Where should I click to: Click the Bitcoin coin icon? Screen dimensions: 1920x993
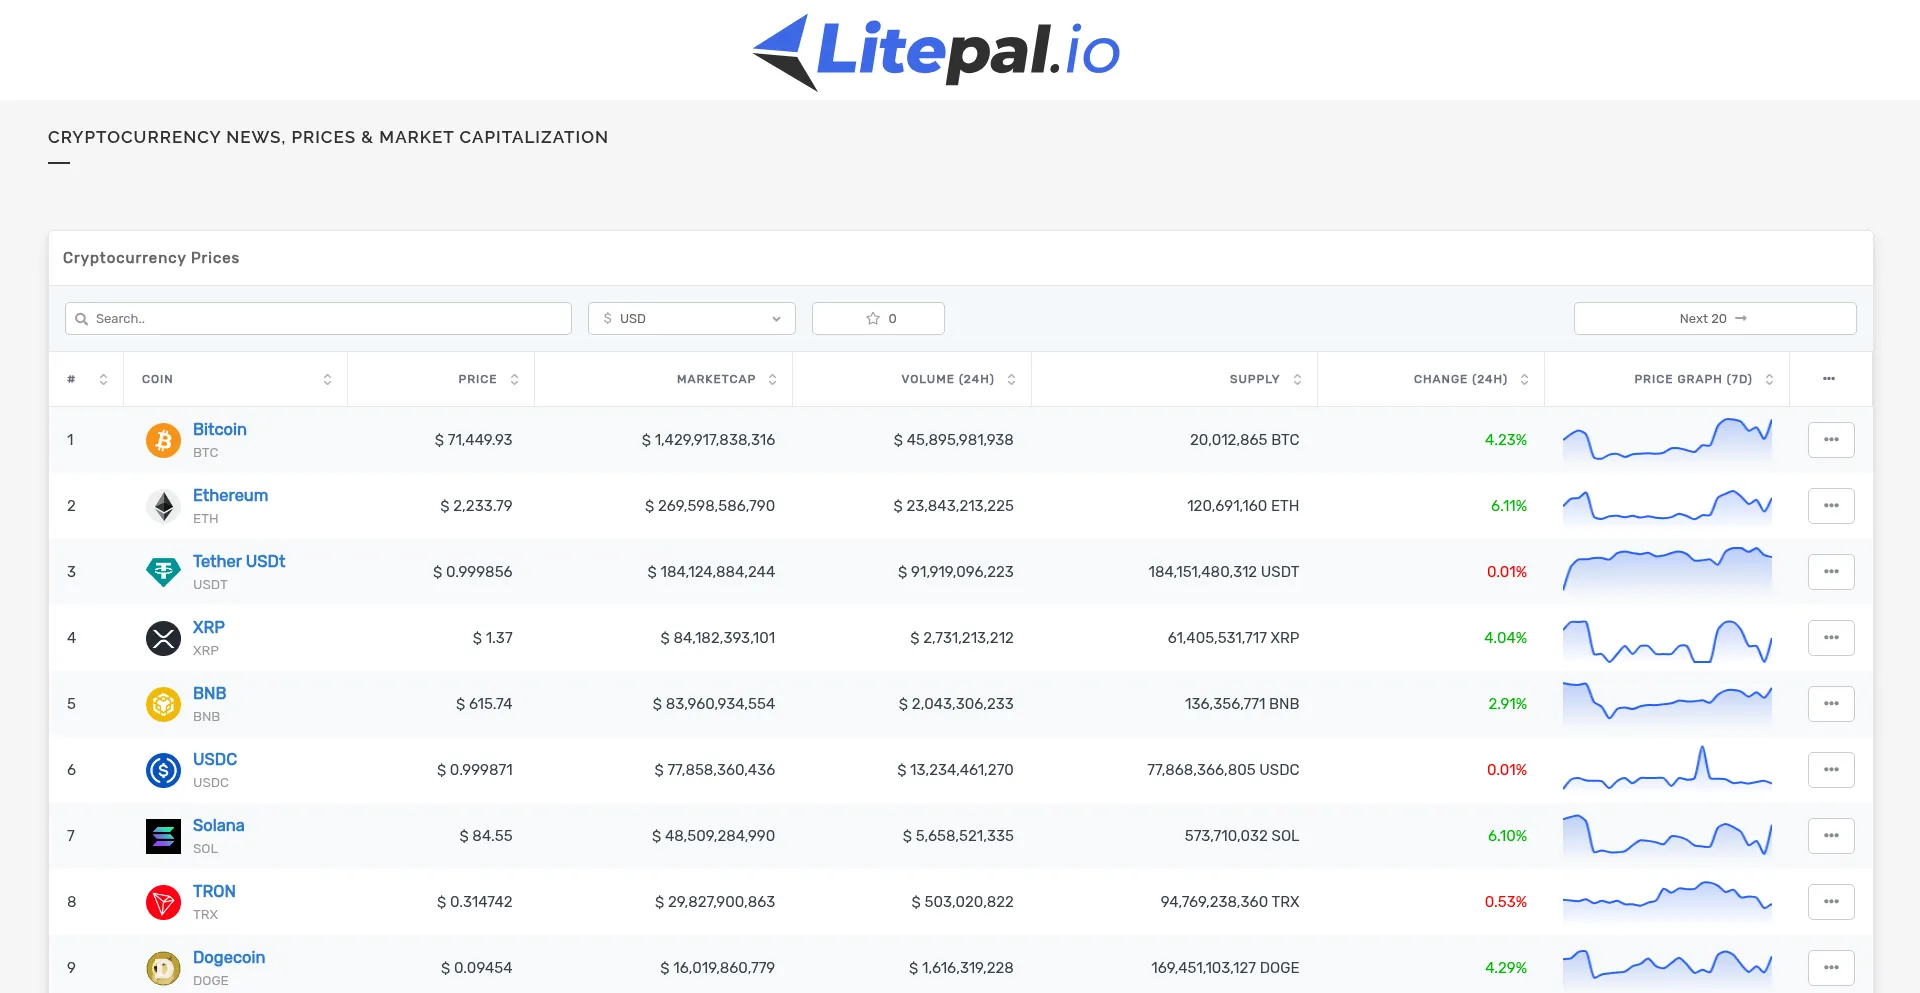[163, 440]
